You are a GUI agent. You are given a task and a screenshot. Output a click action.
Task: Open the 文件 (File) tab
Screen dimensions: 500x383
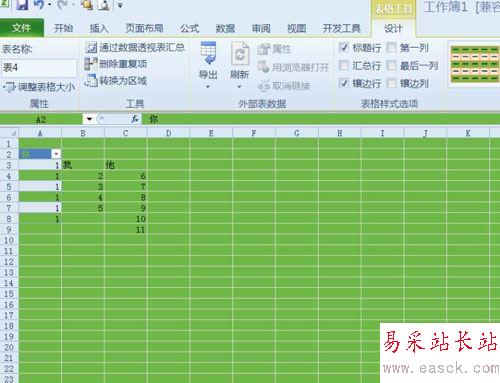[x=22, y=28]
